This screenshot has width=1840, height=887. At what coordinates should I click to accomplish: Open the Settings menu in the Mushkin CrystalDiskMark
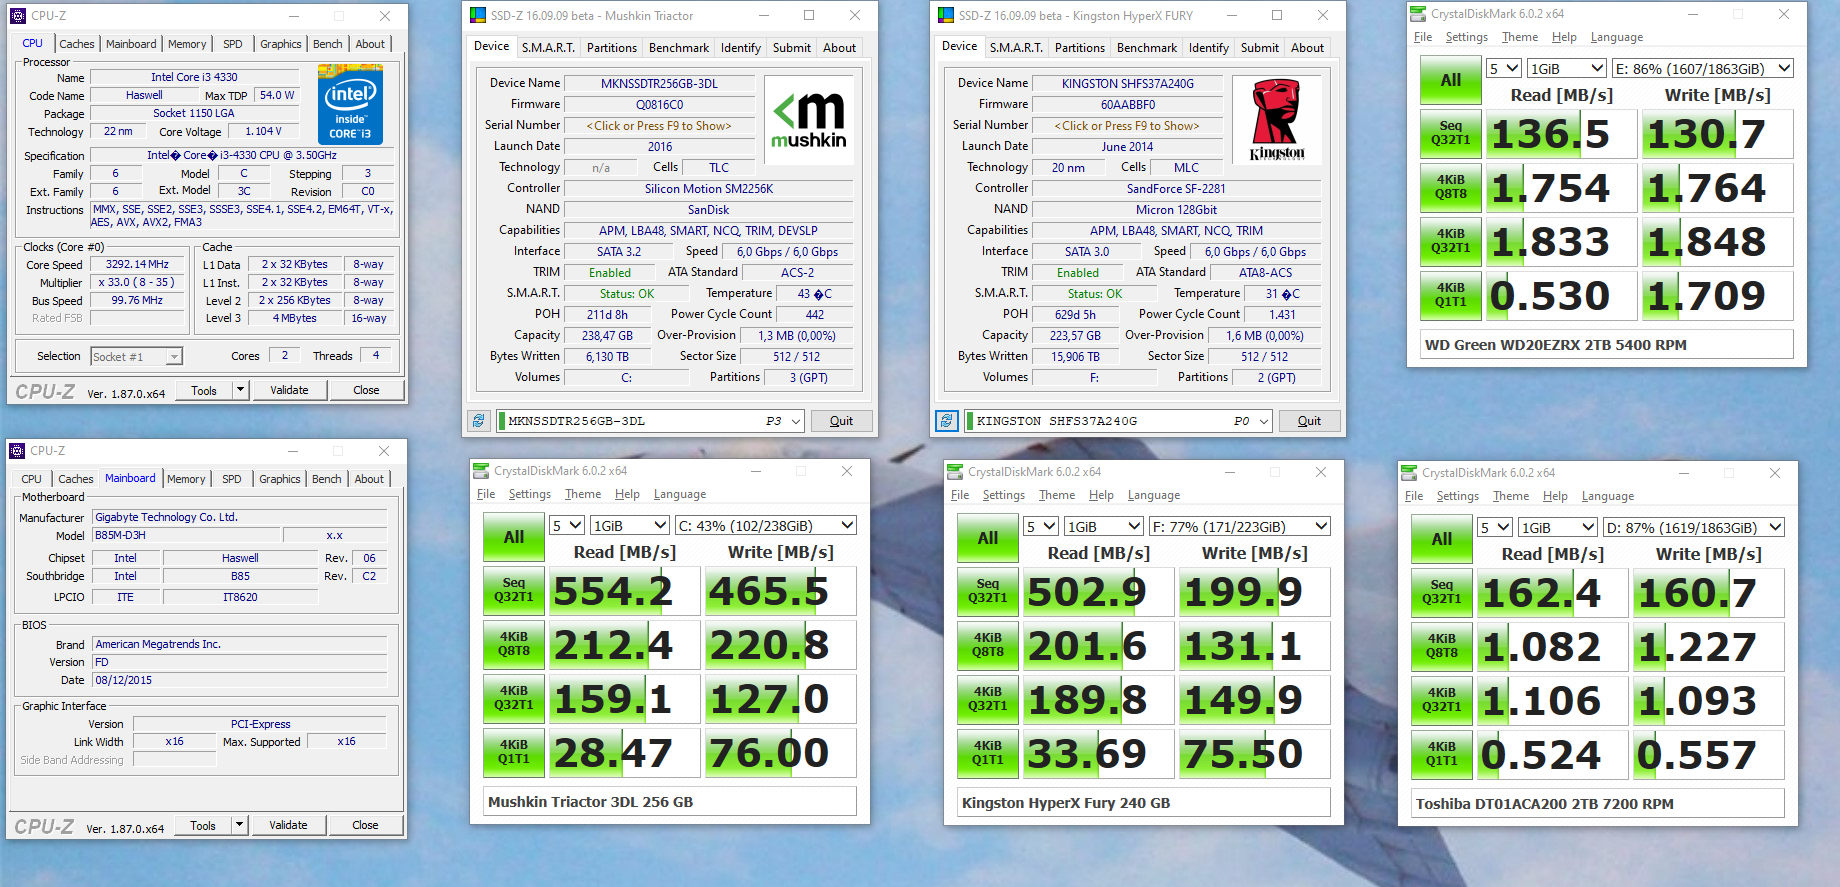(x=529, y=494)
